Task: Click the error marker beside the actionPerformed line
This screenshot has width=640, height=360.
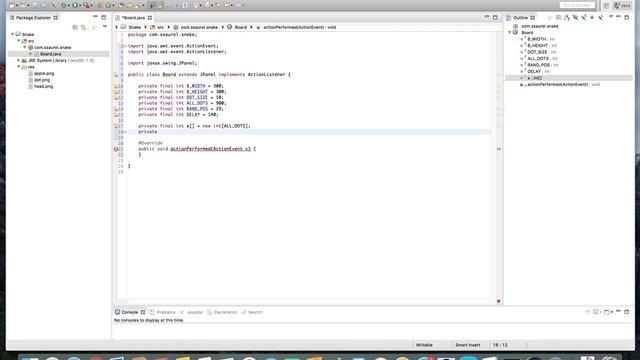Action: click(116, 149)
